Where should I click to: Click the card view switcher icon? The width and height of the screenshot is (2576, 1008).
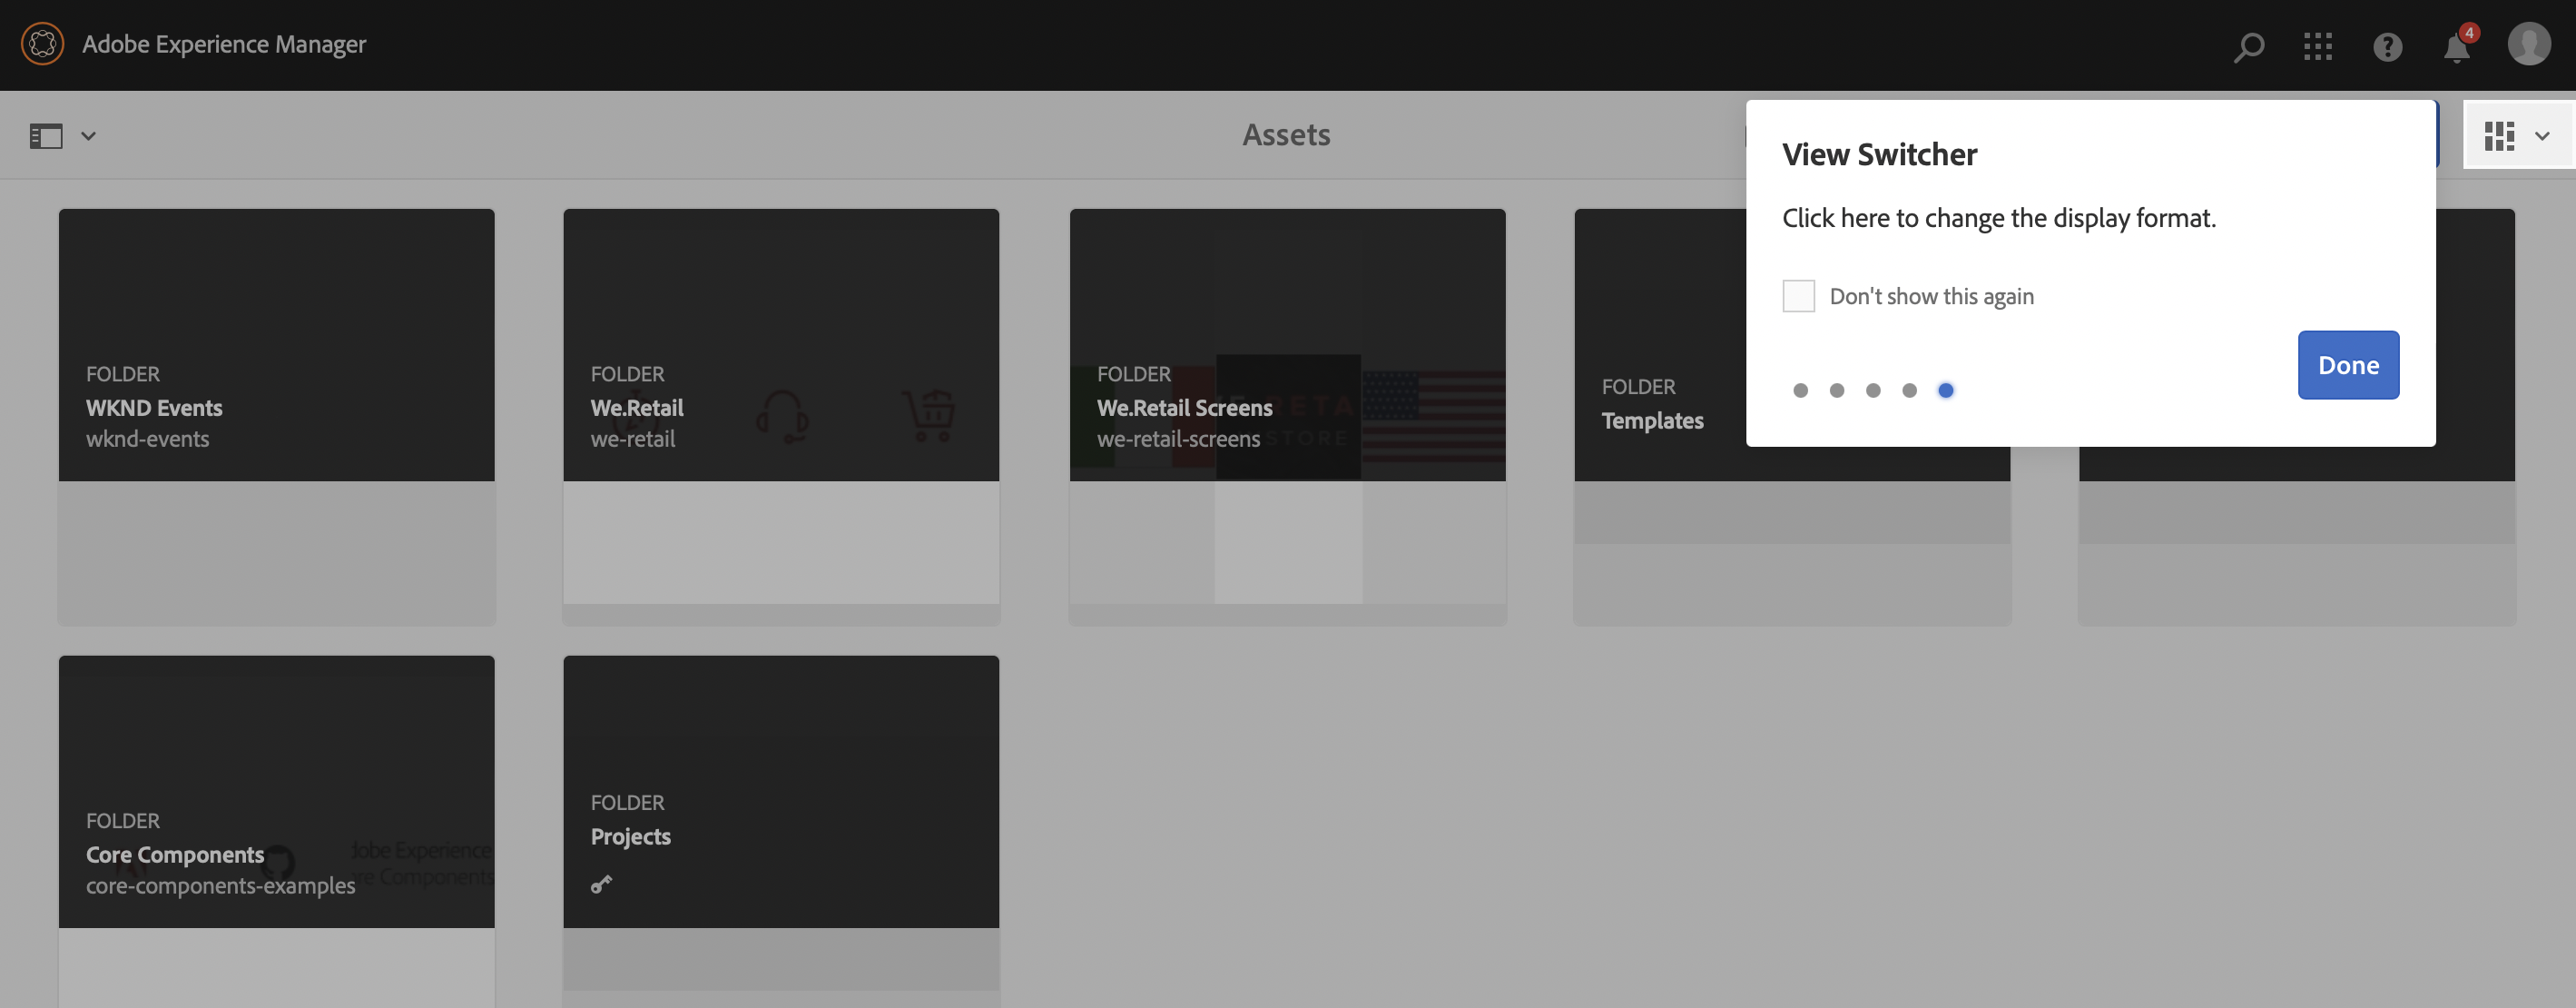coord(2499,135)
